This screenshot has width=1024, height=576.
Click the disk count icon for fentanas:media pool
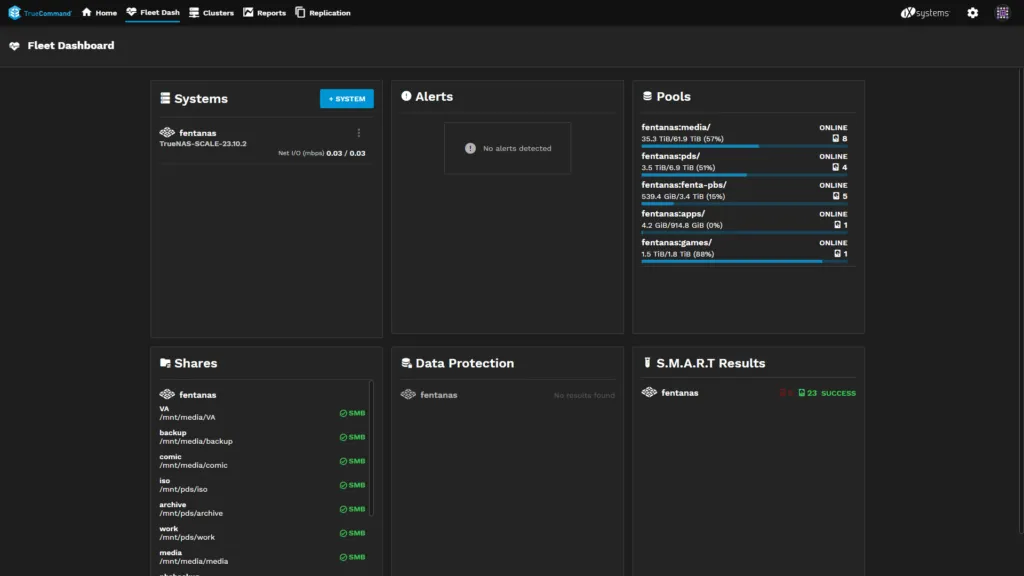click(835, 138)
